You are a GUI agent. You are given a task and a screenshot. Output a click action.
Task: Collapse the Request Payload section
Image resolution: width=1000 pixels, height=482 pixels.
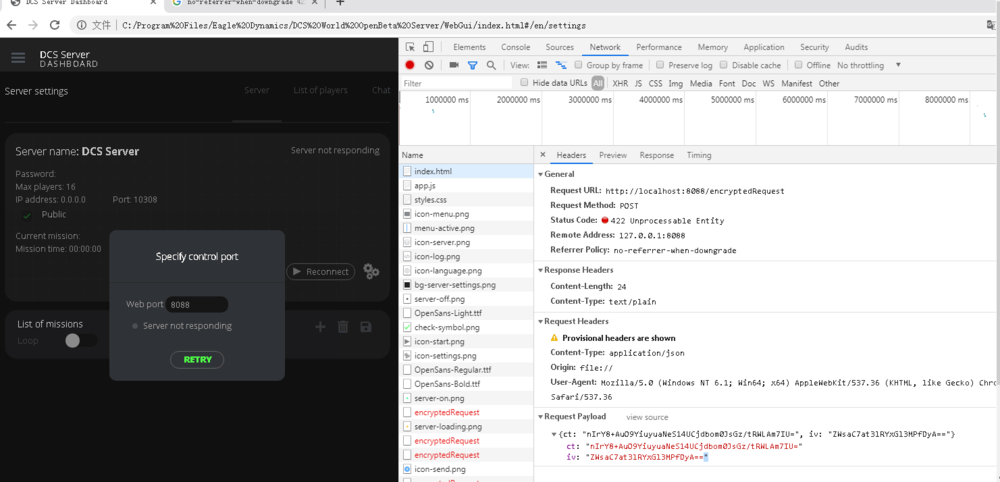(575, 417)
